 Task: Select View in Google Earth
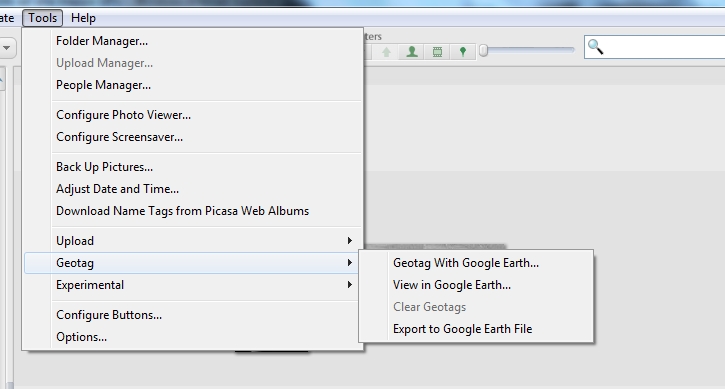476,285
